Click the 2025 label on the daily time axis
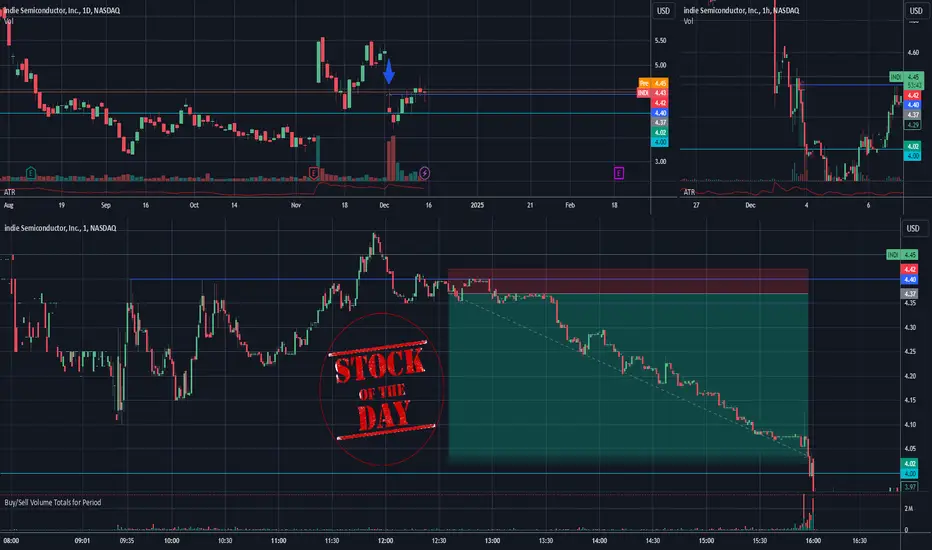Image resolution: width=932 pixels, height=550 pixels. [477, 205]
